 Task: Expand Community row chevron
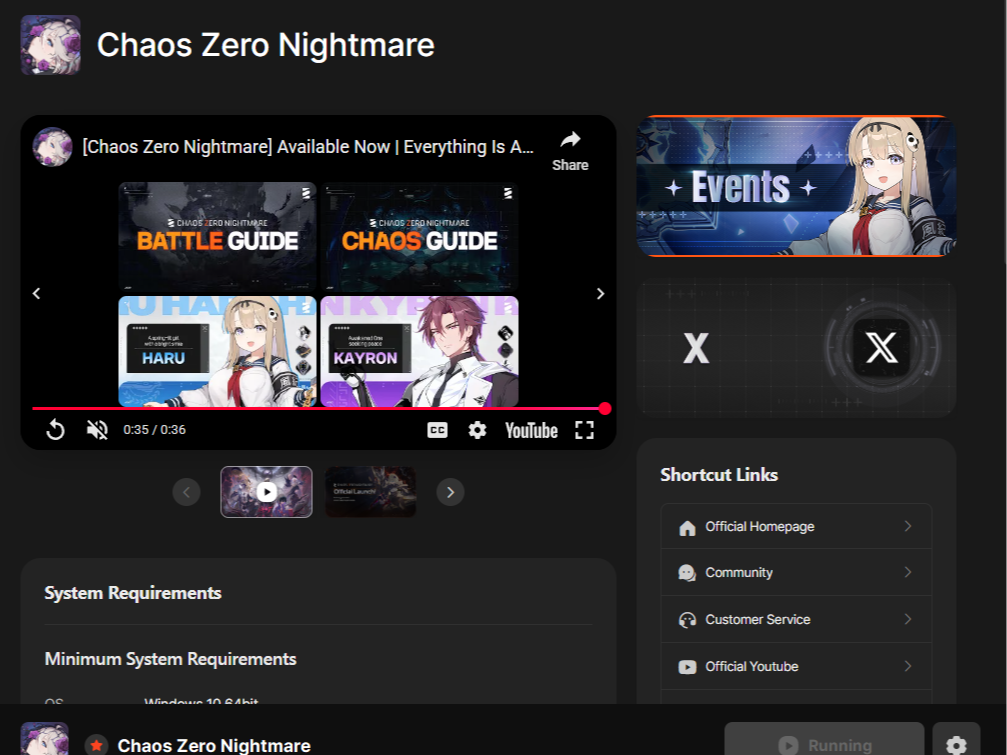point(908,572)
